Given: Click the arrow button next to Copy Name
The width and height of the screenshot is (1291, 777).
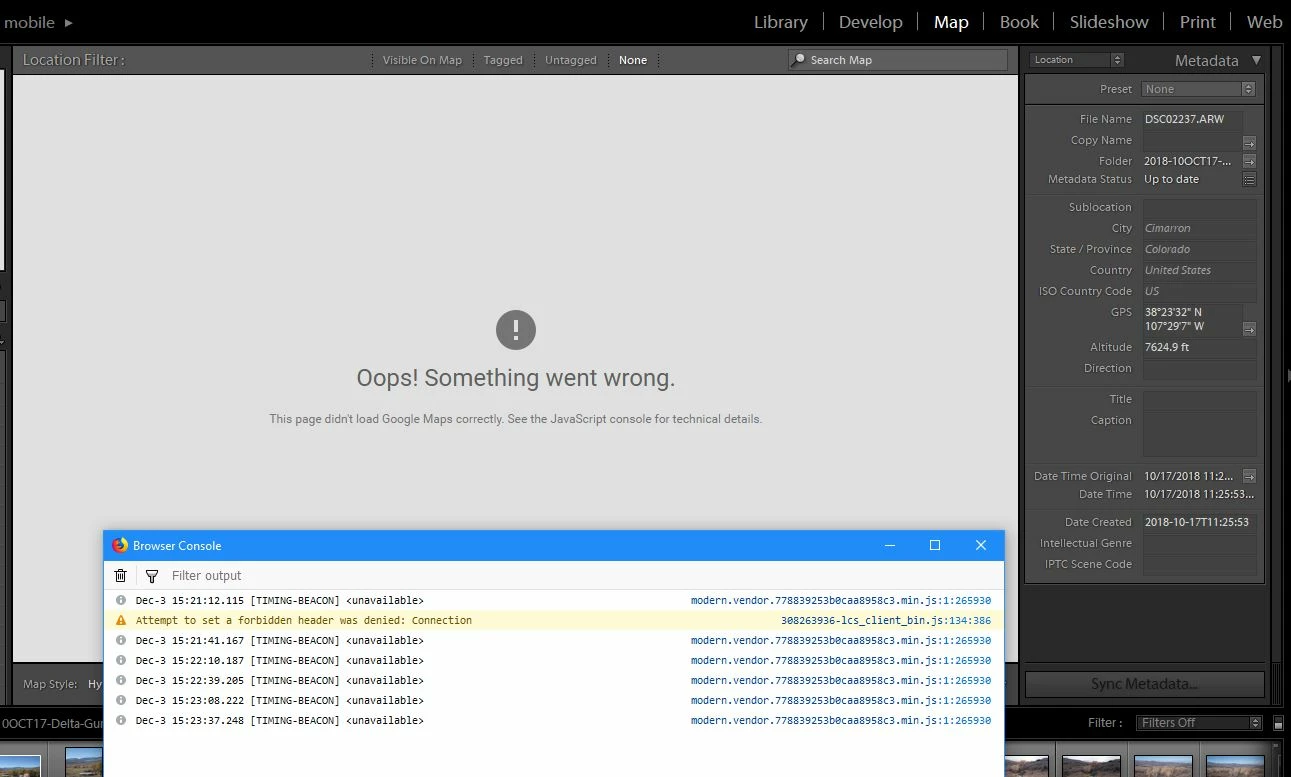Looking at the screenshot, I should [x=1249, y=143].
